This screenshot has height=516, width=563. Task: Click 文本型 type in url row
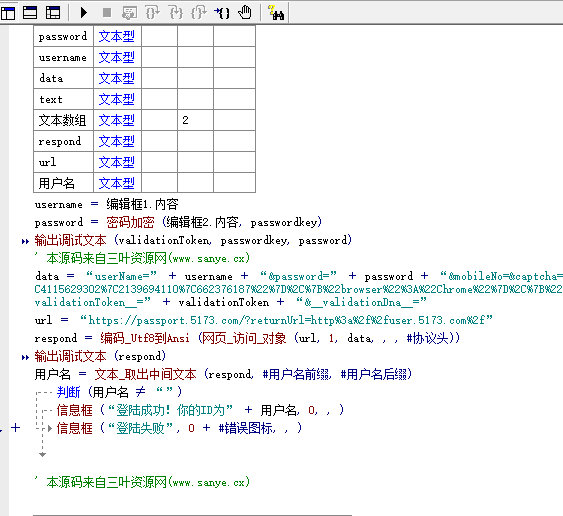[117, 162]
